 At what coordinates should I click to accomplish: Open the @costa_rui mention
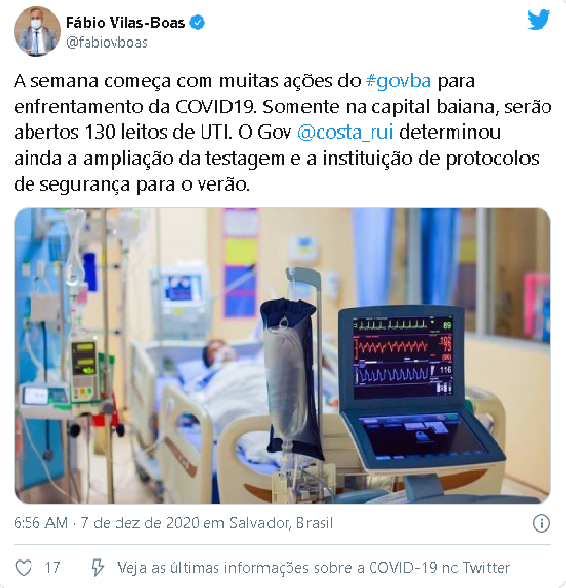pos(345,132)
